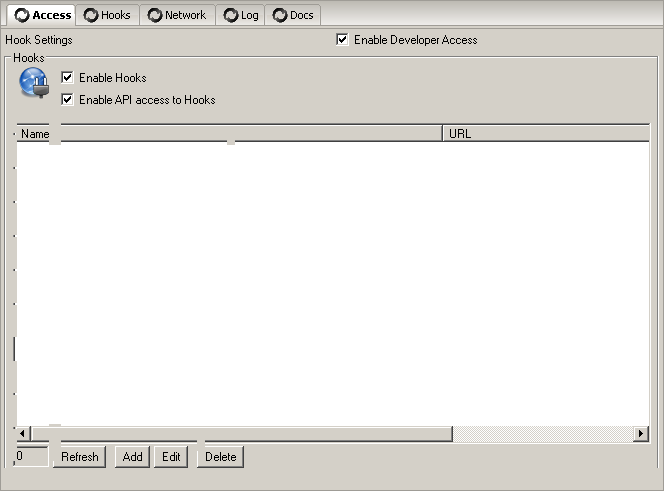Click the globe network icon under Hooks
The image size is (664, 491).
pyautogui.click(x=33, y=84)
